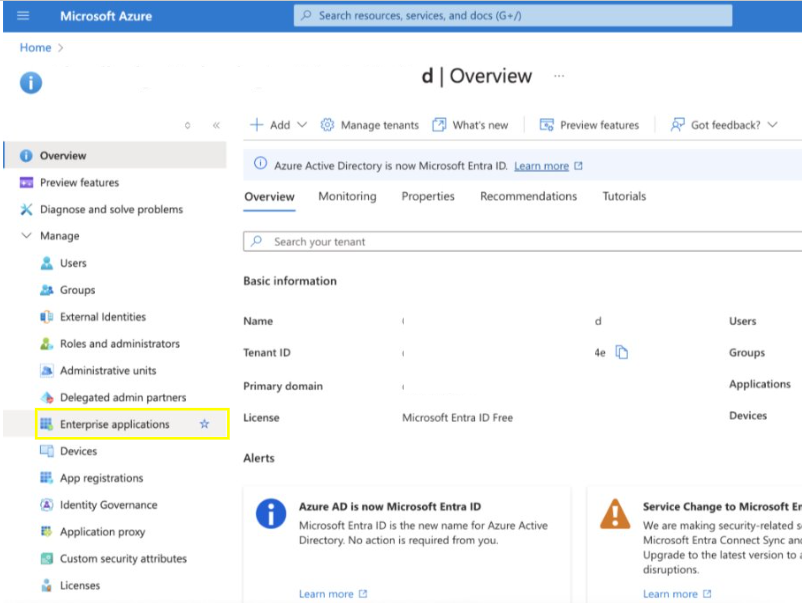Screen dimensions: 802x603
Task: Go to Home breadcrumb
Action: [35, 48]
